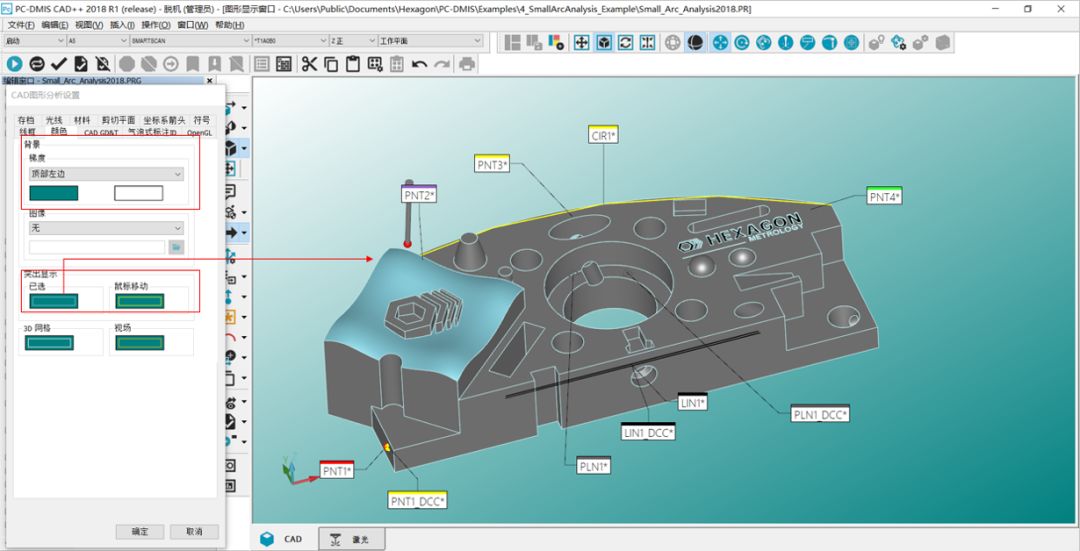
Task: Open the 编辑(E) menu
Action: pos(54,25)
